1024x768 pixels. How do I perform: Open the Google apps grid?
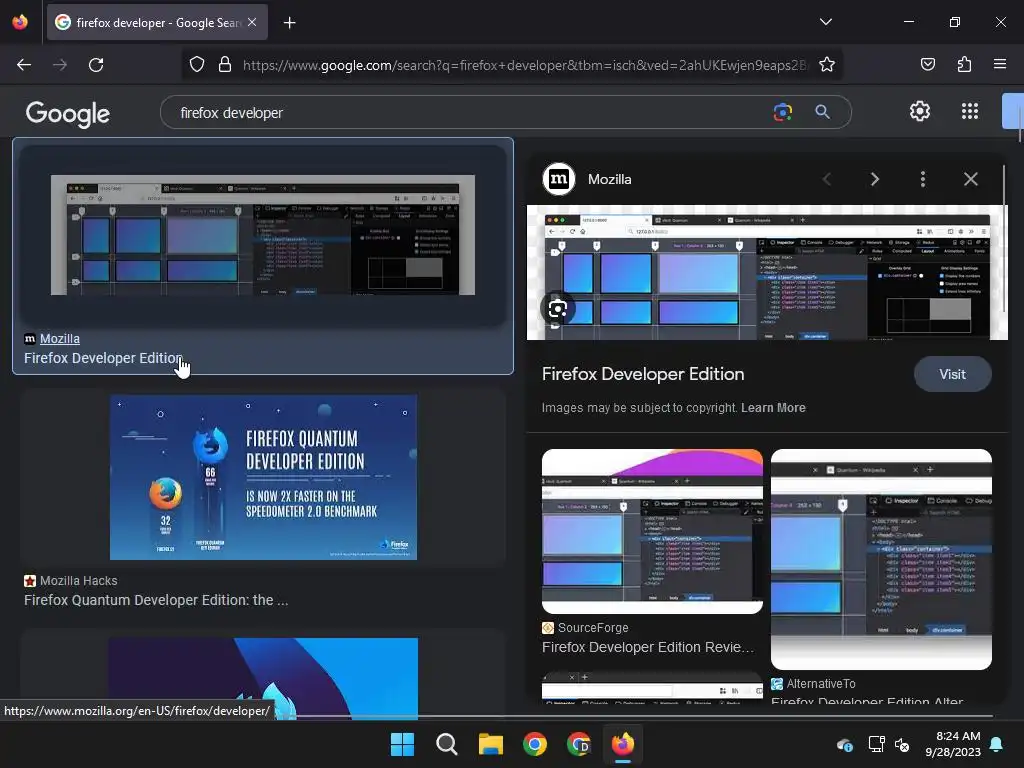[970, 111]
